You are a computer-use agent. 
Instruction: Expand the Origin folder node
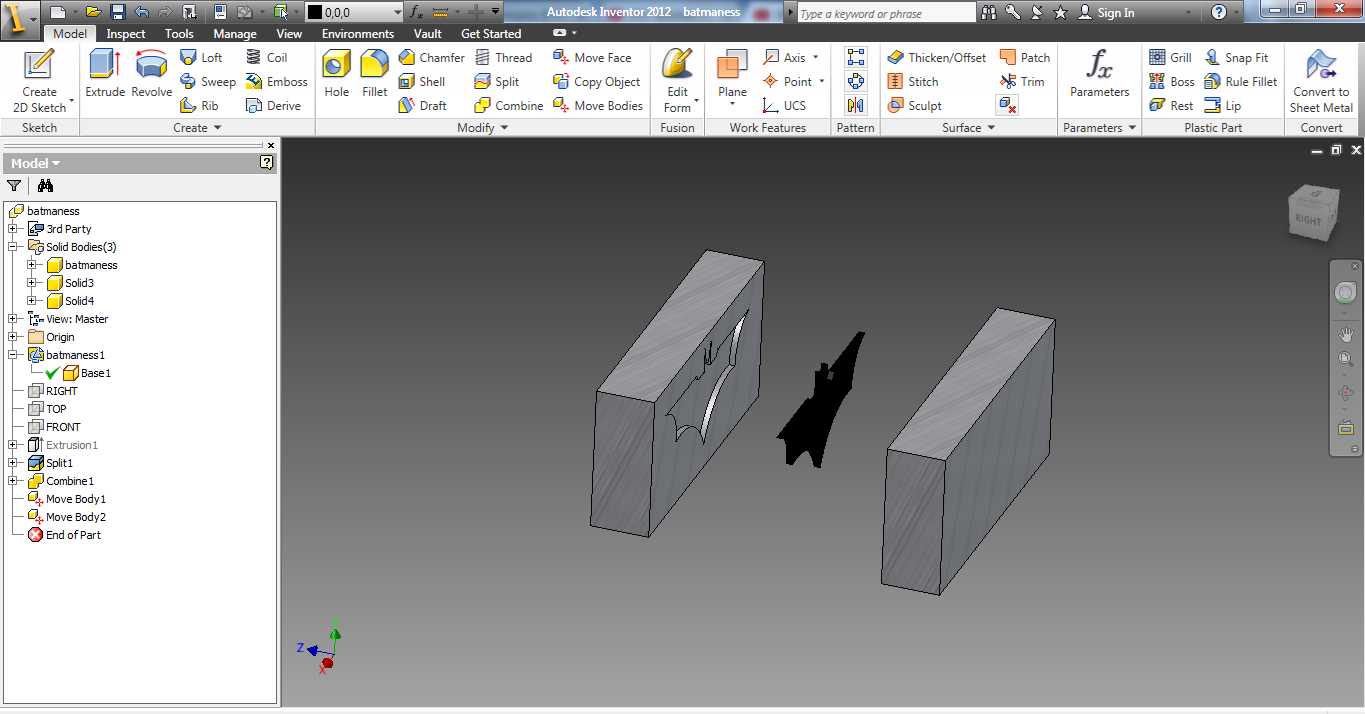click(13, 337)
